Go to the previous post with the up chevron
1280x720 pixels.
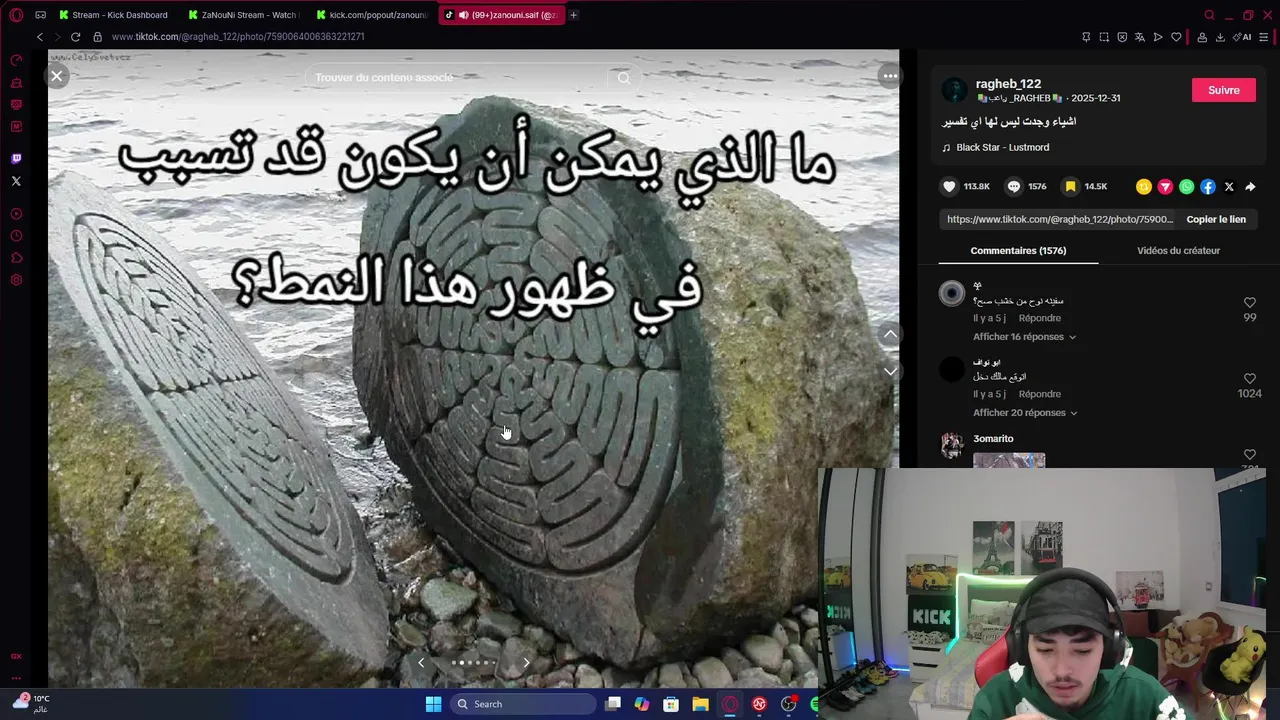(x=890, y=334)
